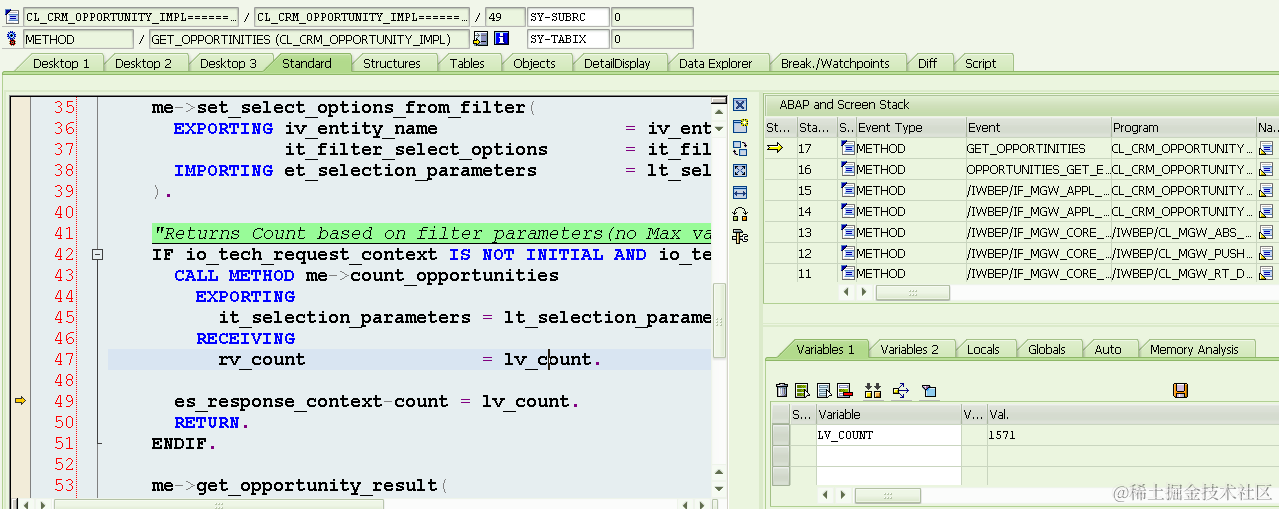Switch to the Variables 2 tab
The image size is (1279, 509).
pyautogui.click(x=909, y=349)
